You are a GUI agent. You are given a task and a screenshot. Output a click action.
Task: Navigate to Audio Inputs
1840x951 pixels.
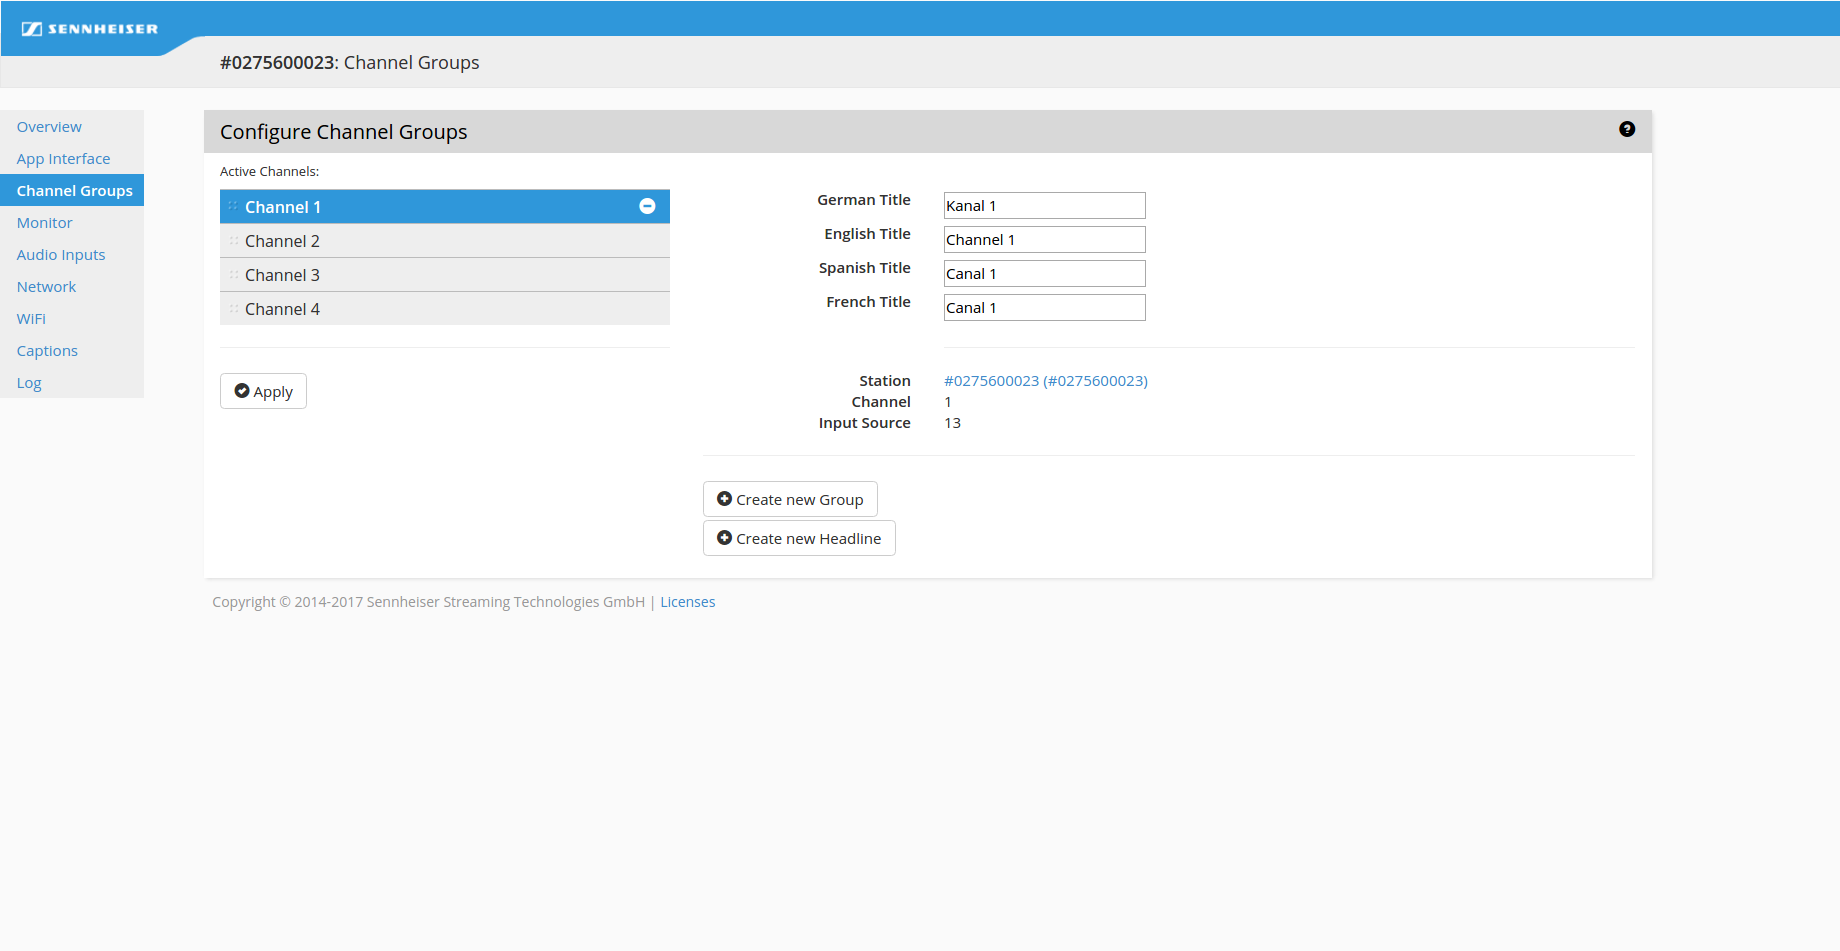pos(60,255)
